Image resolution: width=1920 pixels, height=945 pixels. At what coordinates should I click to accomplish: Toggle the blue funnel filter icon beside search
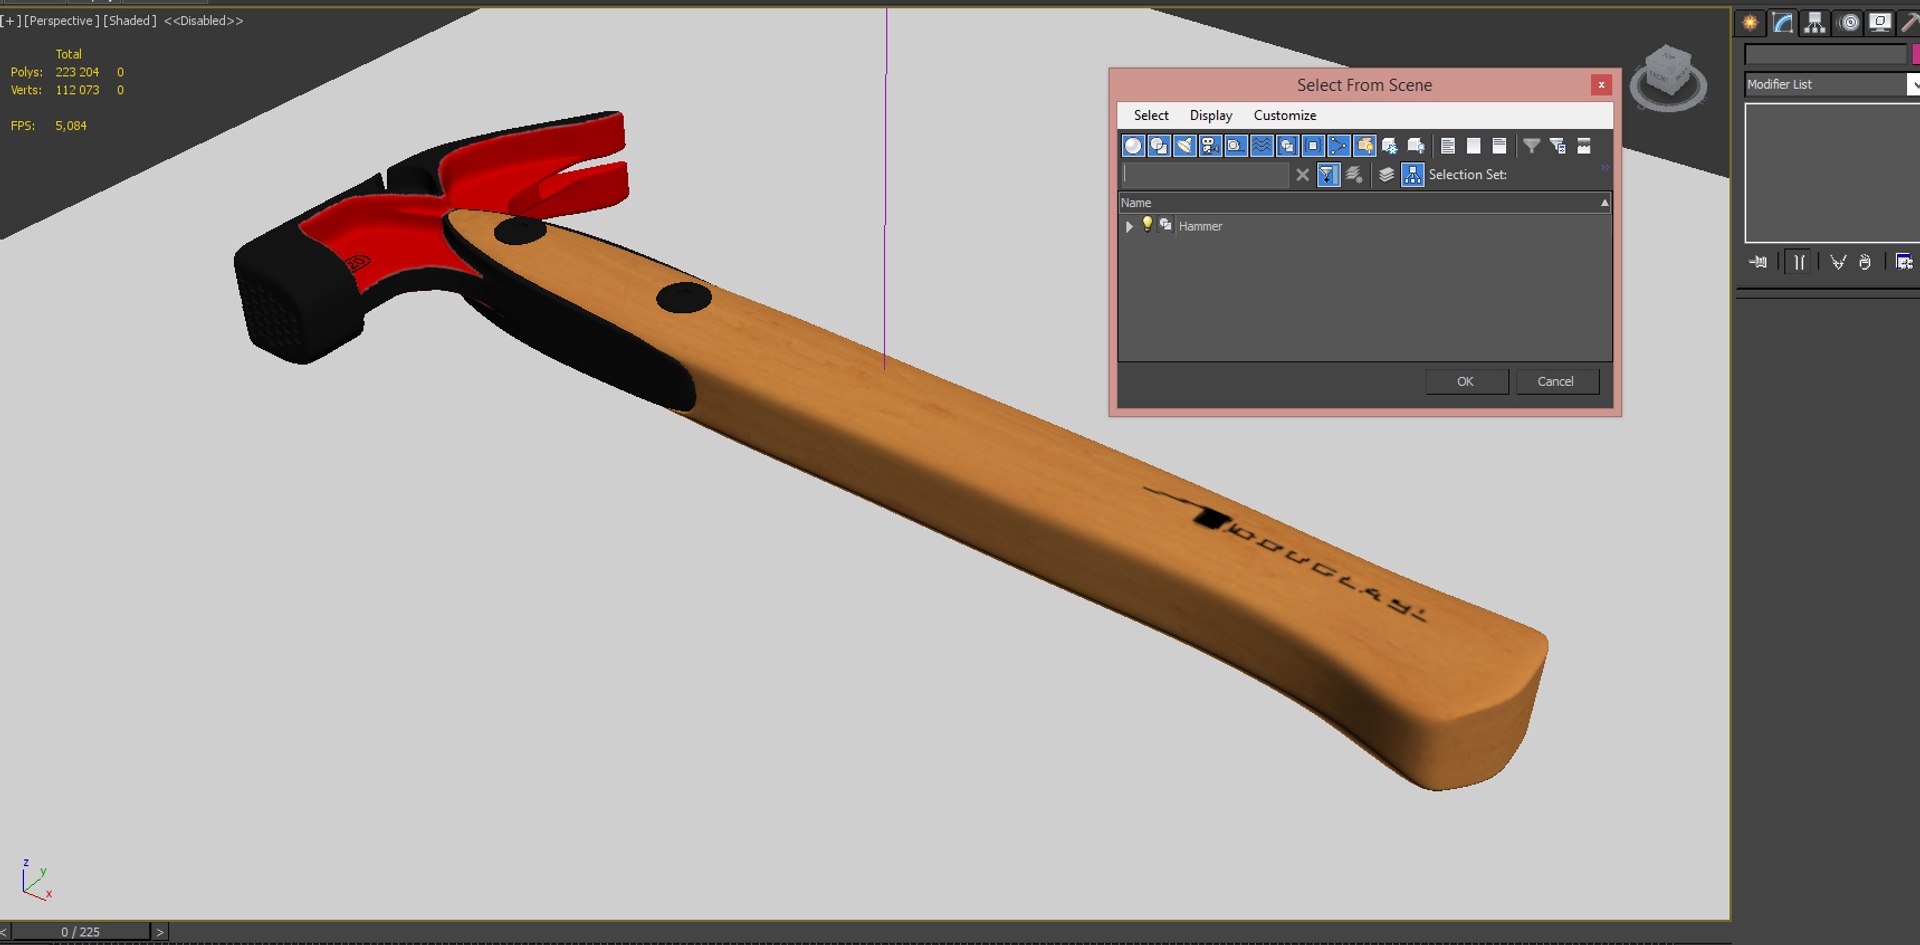point(1328,175)
